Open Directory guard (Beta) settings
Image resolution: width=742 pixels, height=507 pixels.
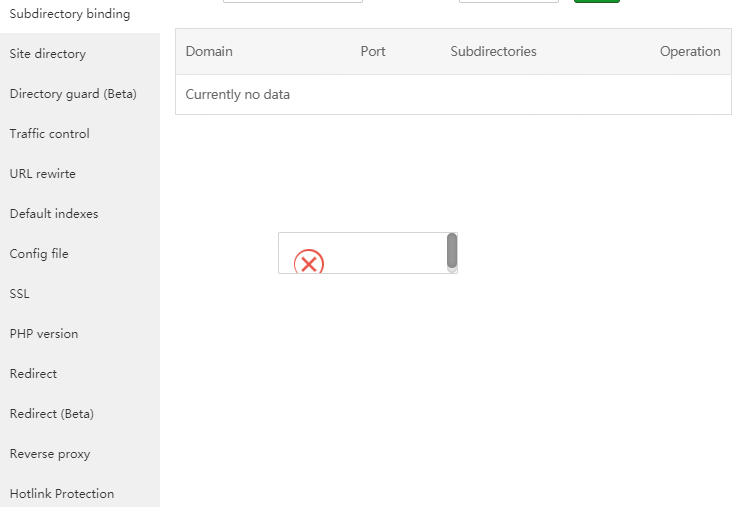point(73,94)
